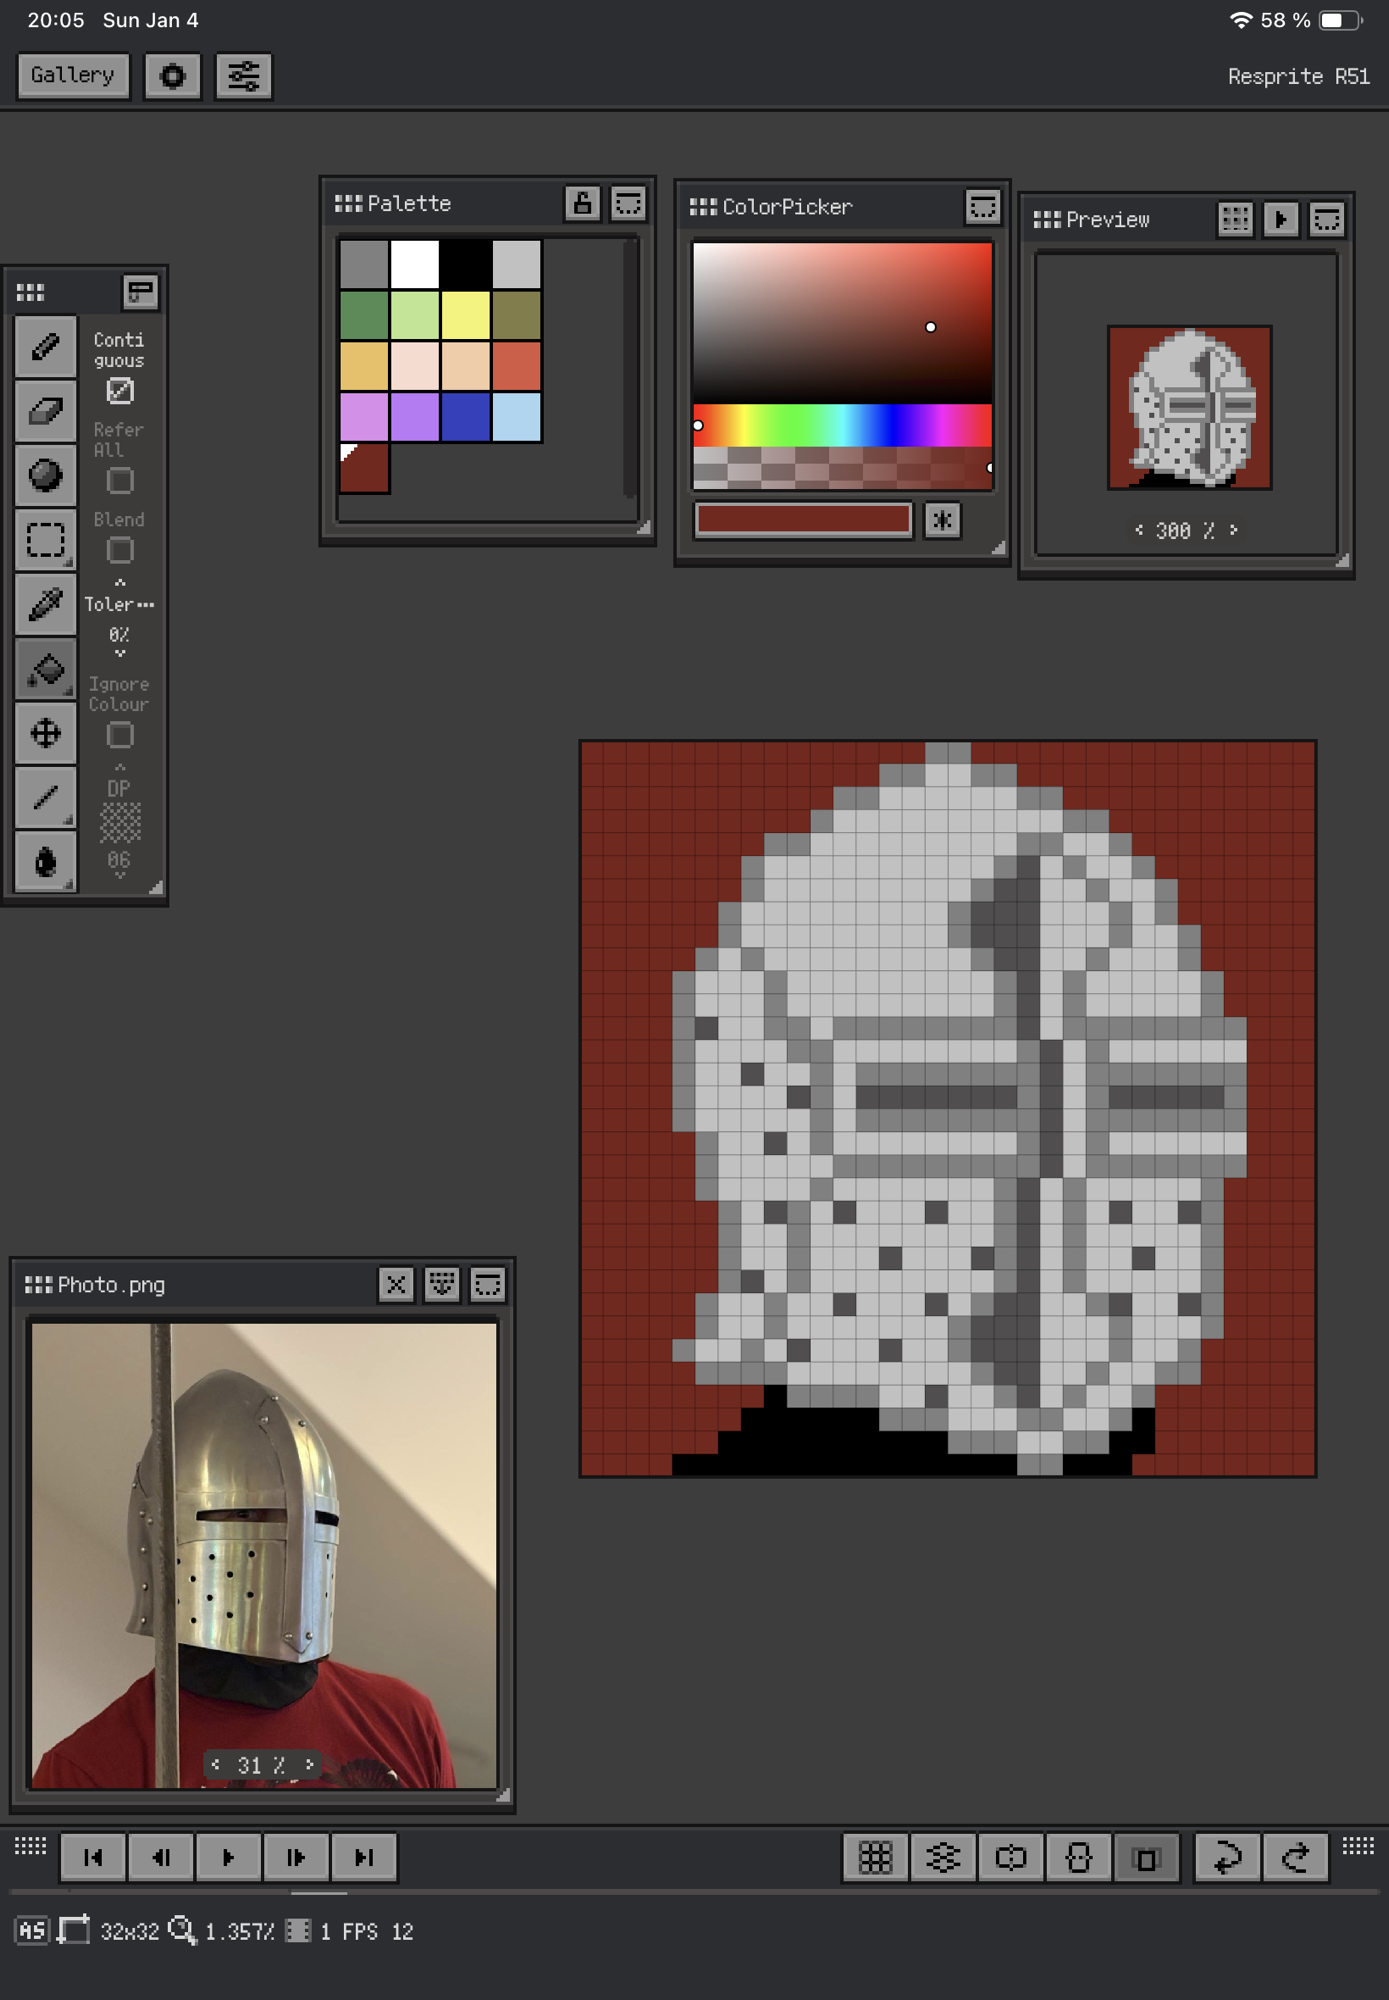
Task: Open the Gallery
Action: click(73, 76)
